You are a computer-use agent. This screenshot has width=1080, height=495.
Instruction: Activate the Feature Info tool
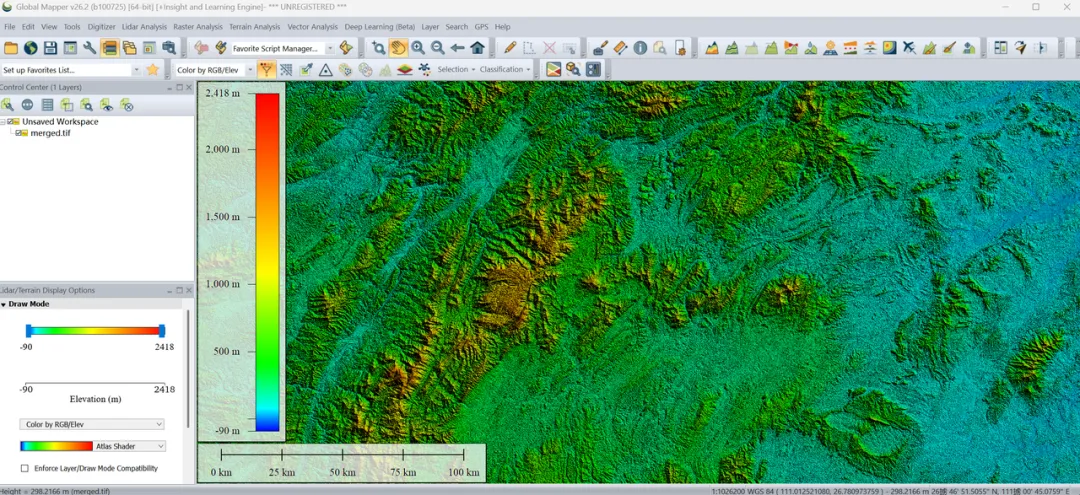point(640,48)
